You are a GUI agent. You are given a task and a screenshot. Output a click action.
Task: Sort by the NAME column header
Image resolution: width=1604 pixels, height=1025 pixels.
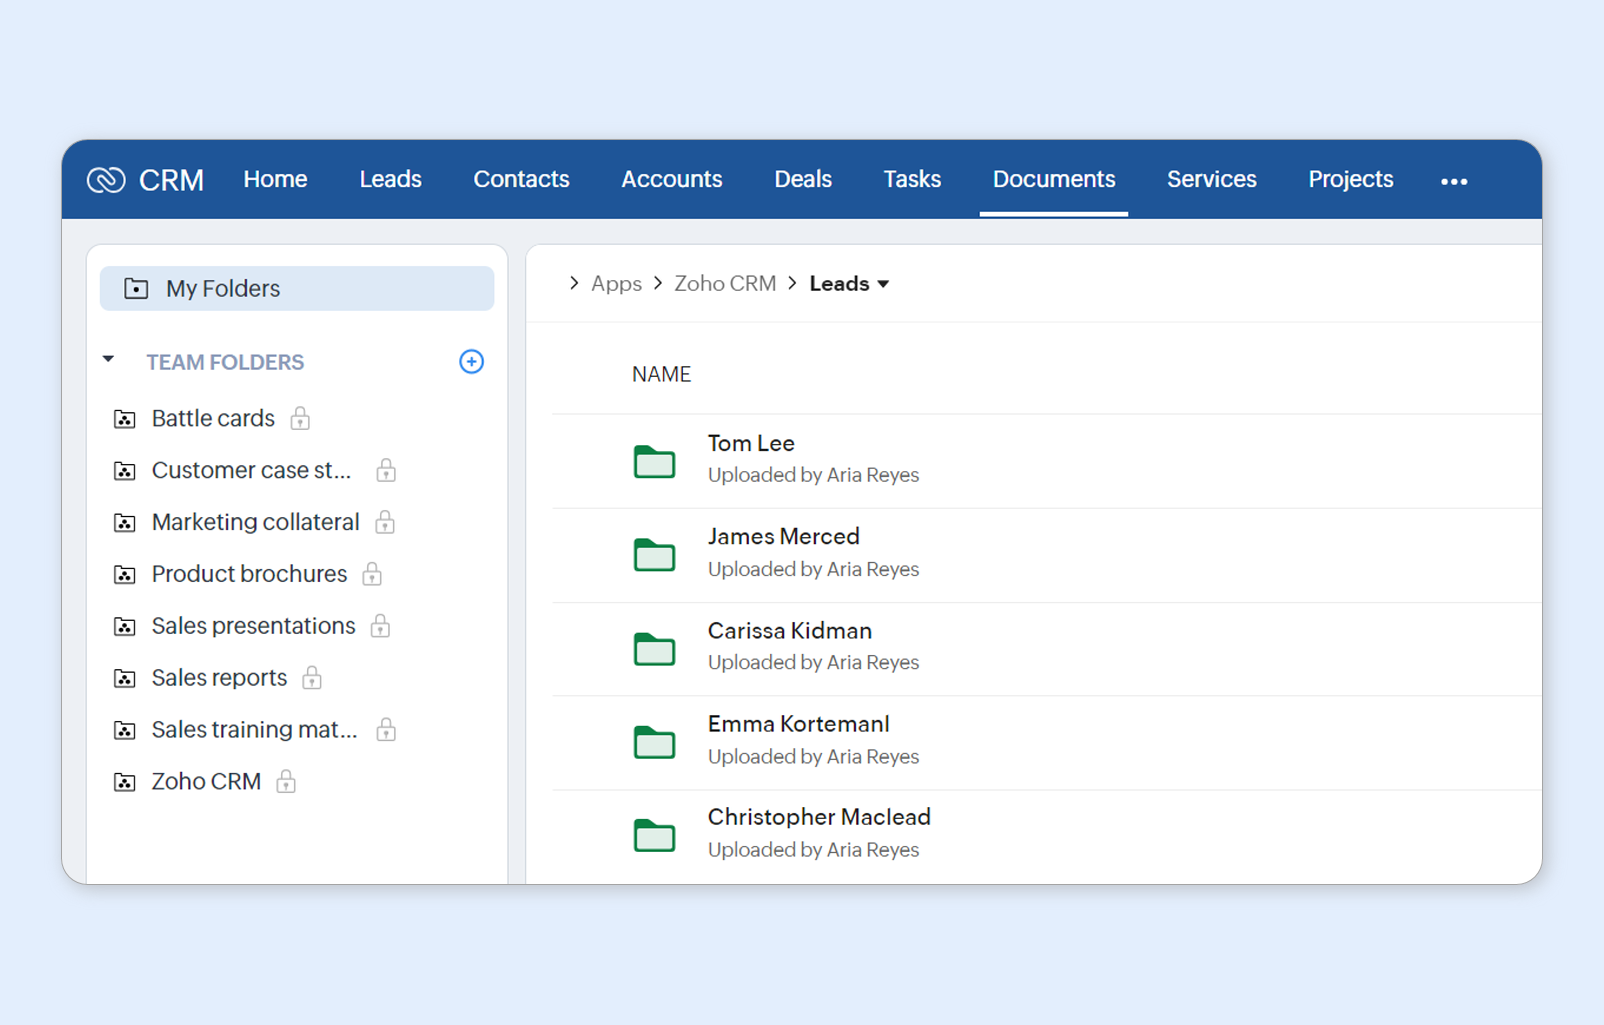pos(661,374)
